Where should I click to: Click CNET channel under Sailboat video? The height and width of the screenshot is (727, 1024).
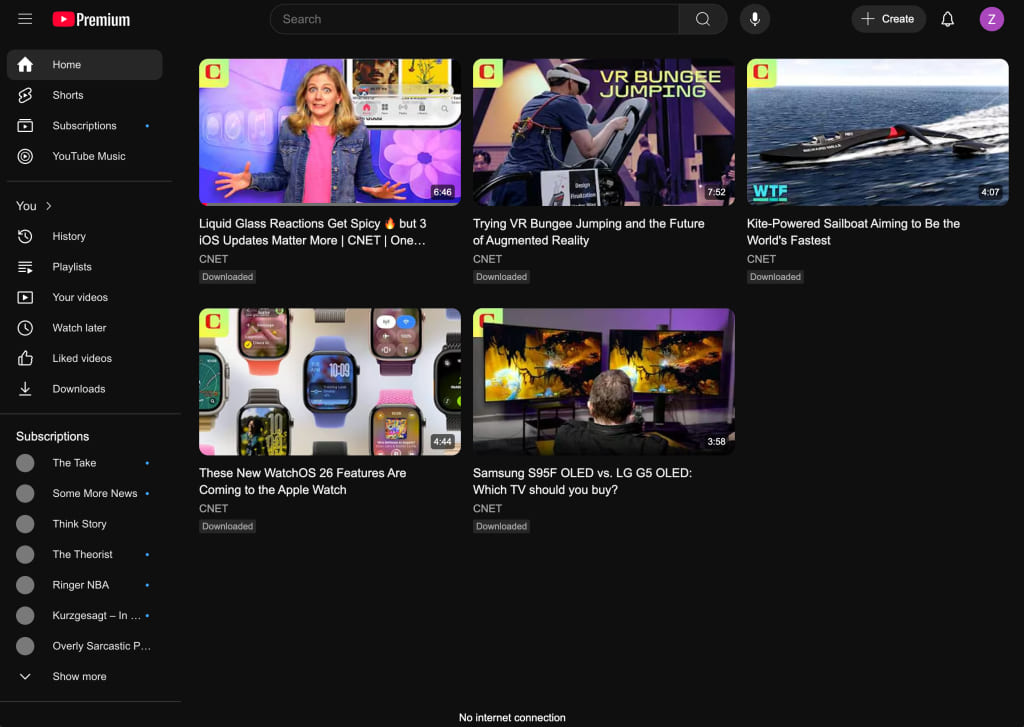pos(761,259)
